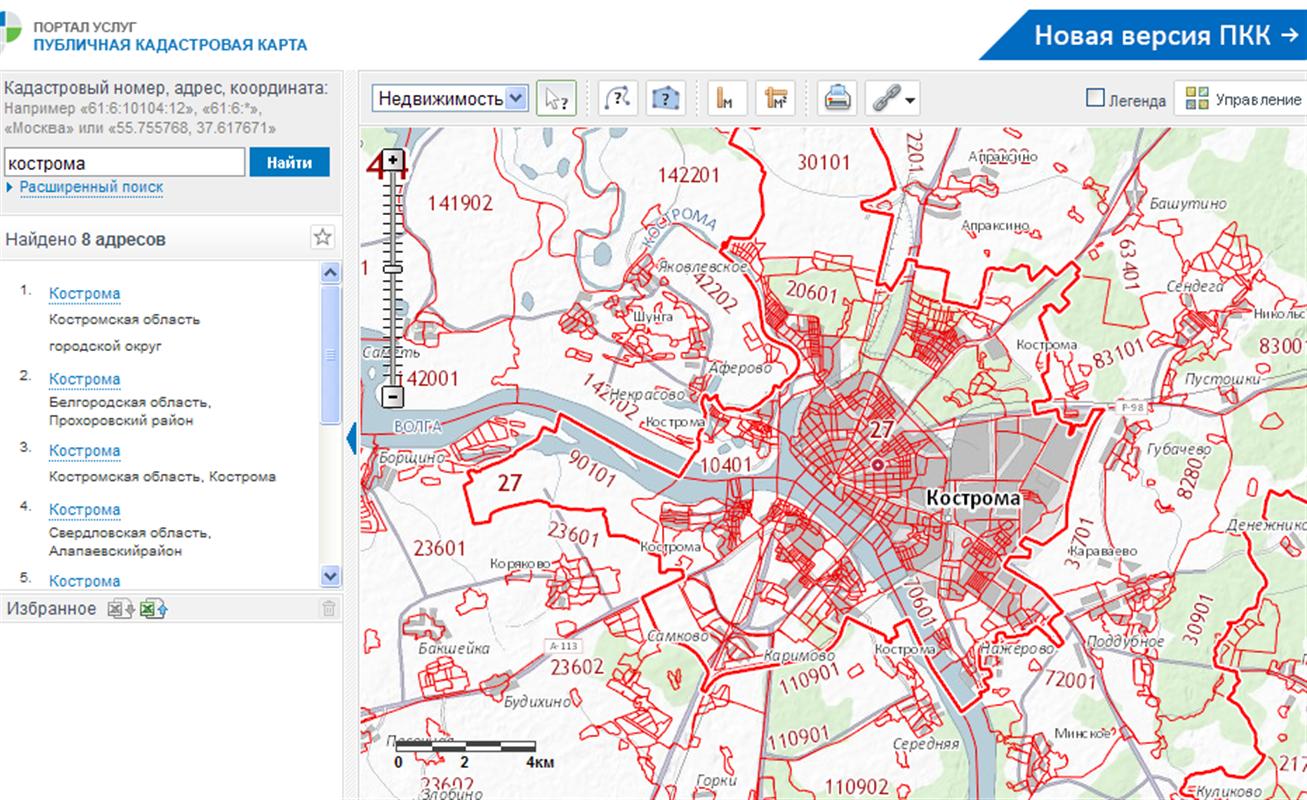Image resolution: width=1307 pixels, height=800 pixels.
Task: Click the Пустошки label on the map
Action: point(1221,380)
